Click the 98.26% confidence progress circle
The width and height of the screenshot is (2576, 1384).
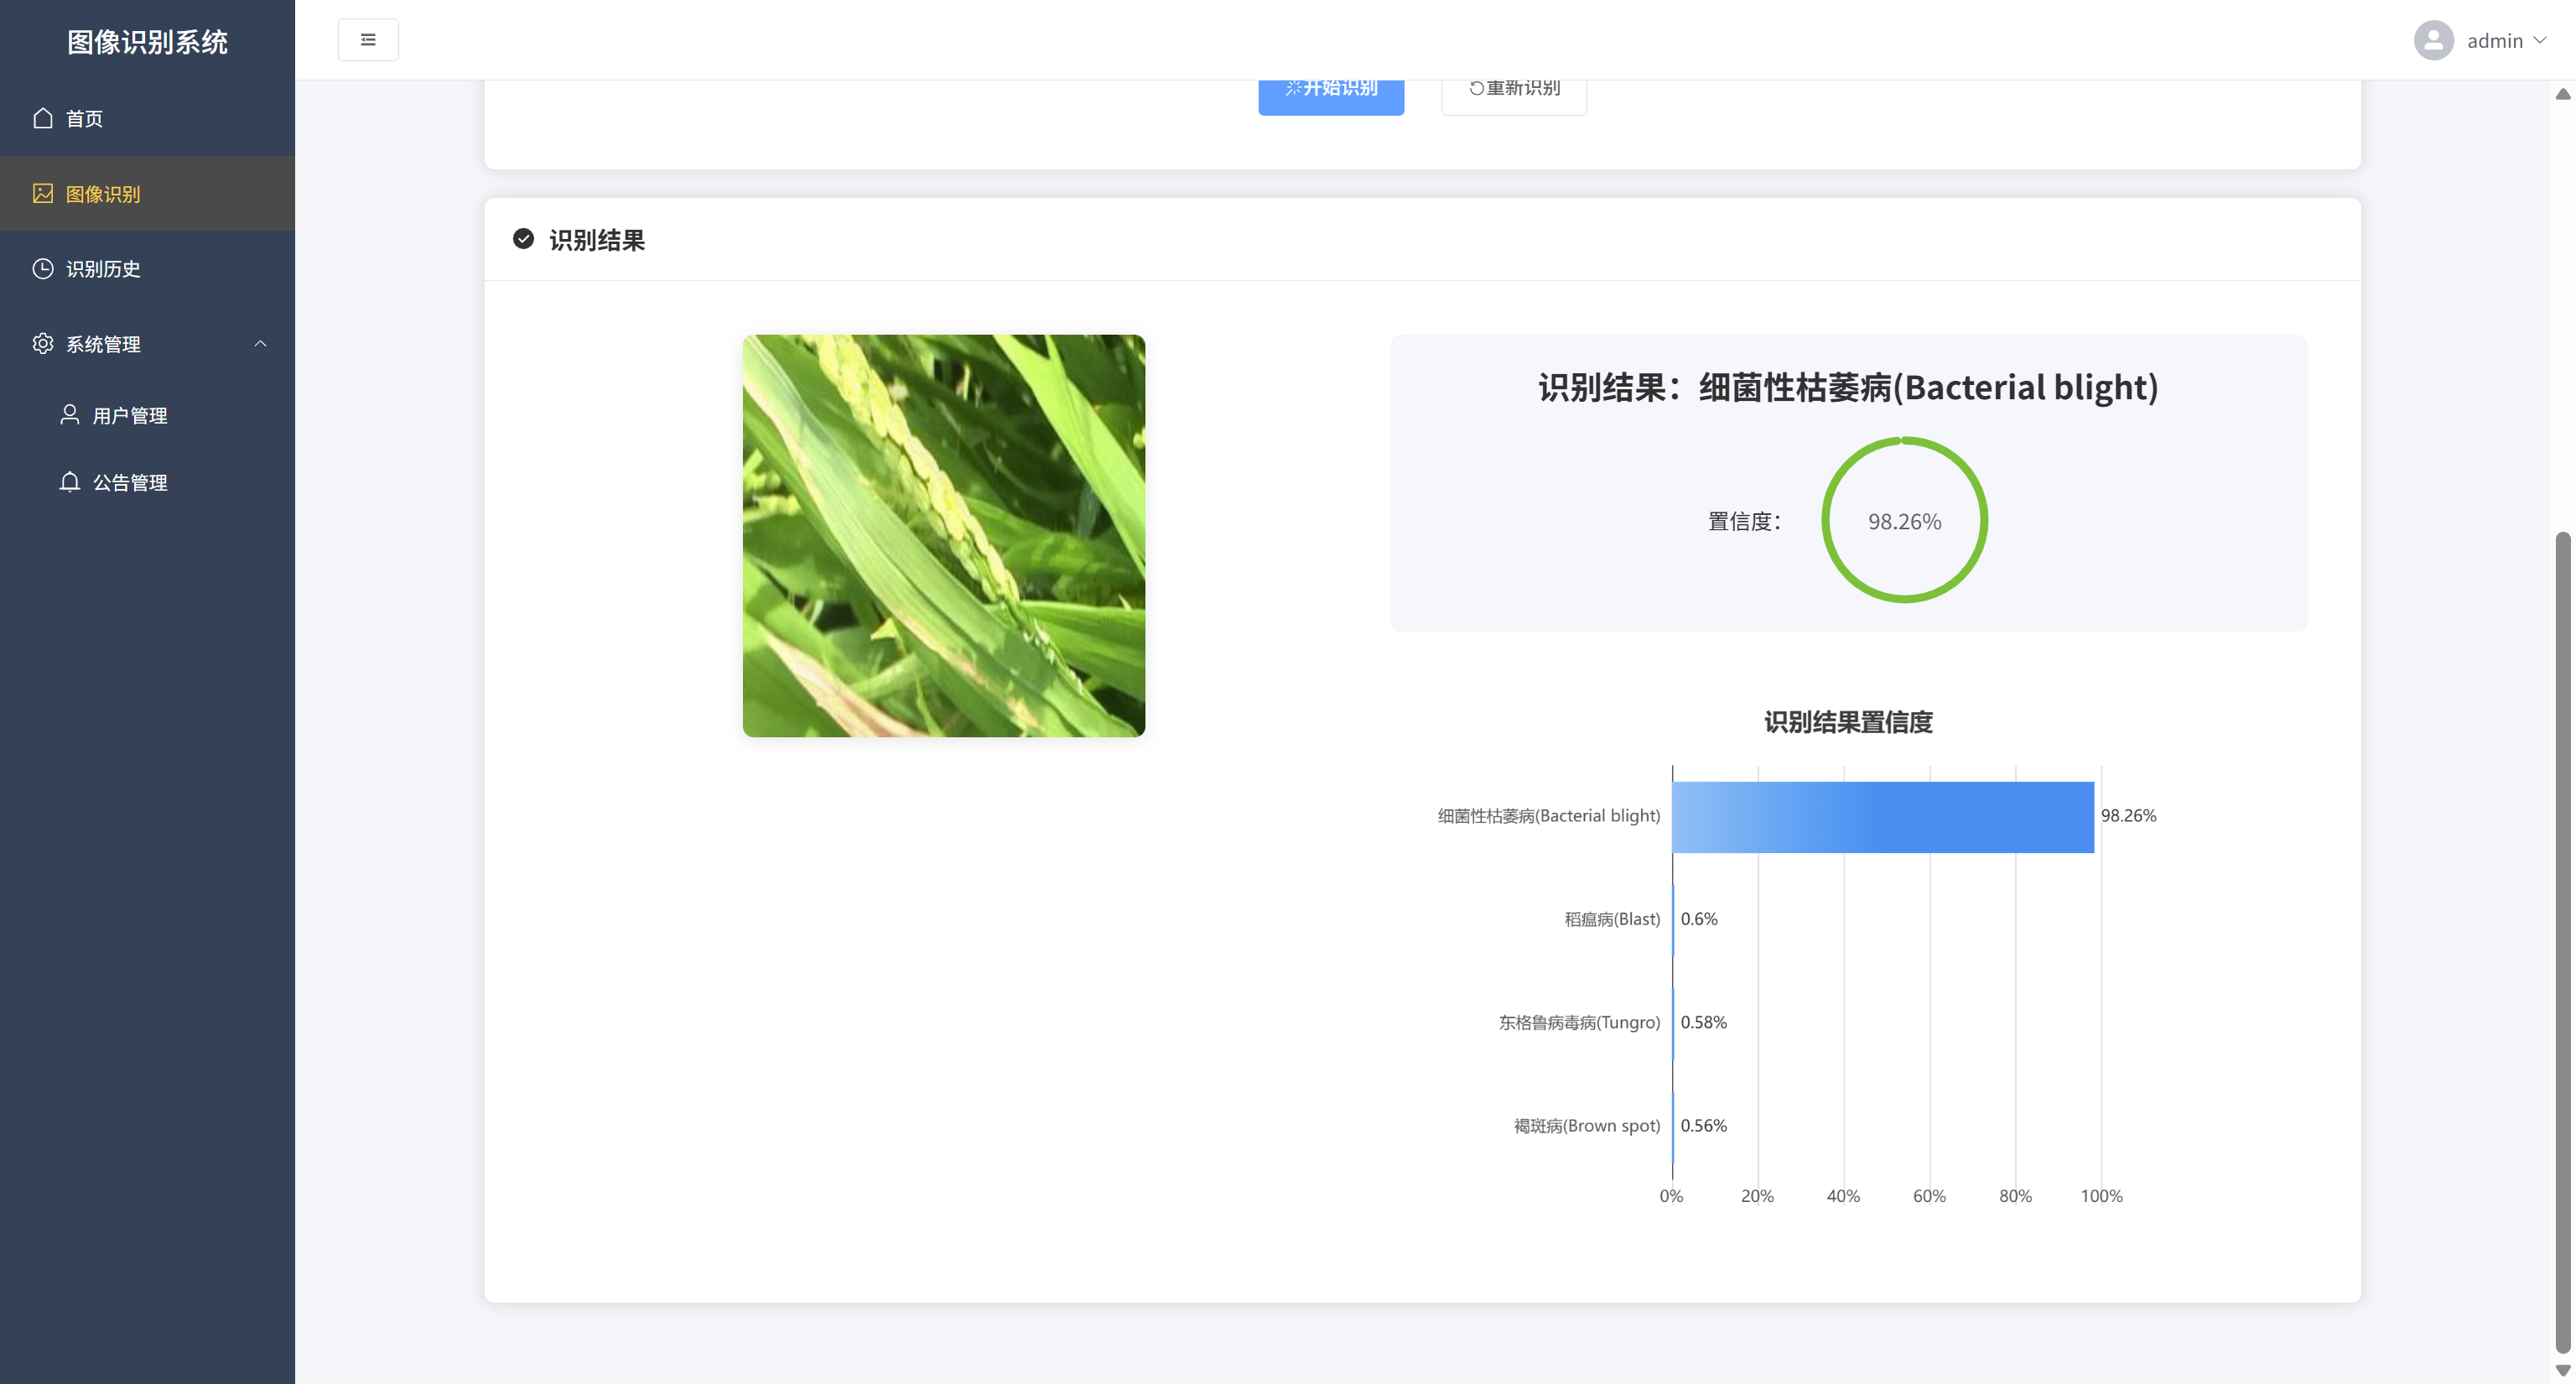[x=1904, y=520]
